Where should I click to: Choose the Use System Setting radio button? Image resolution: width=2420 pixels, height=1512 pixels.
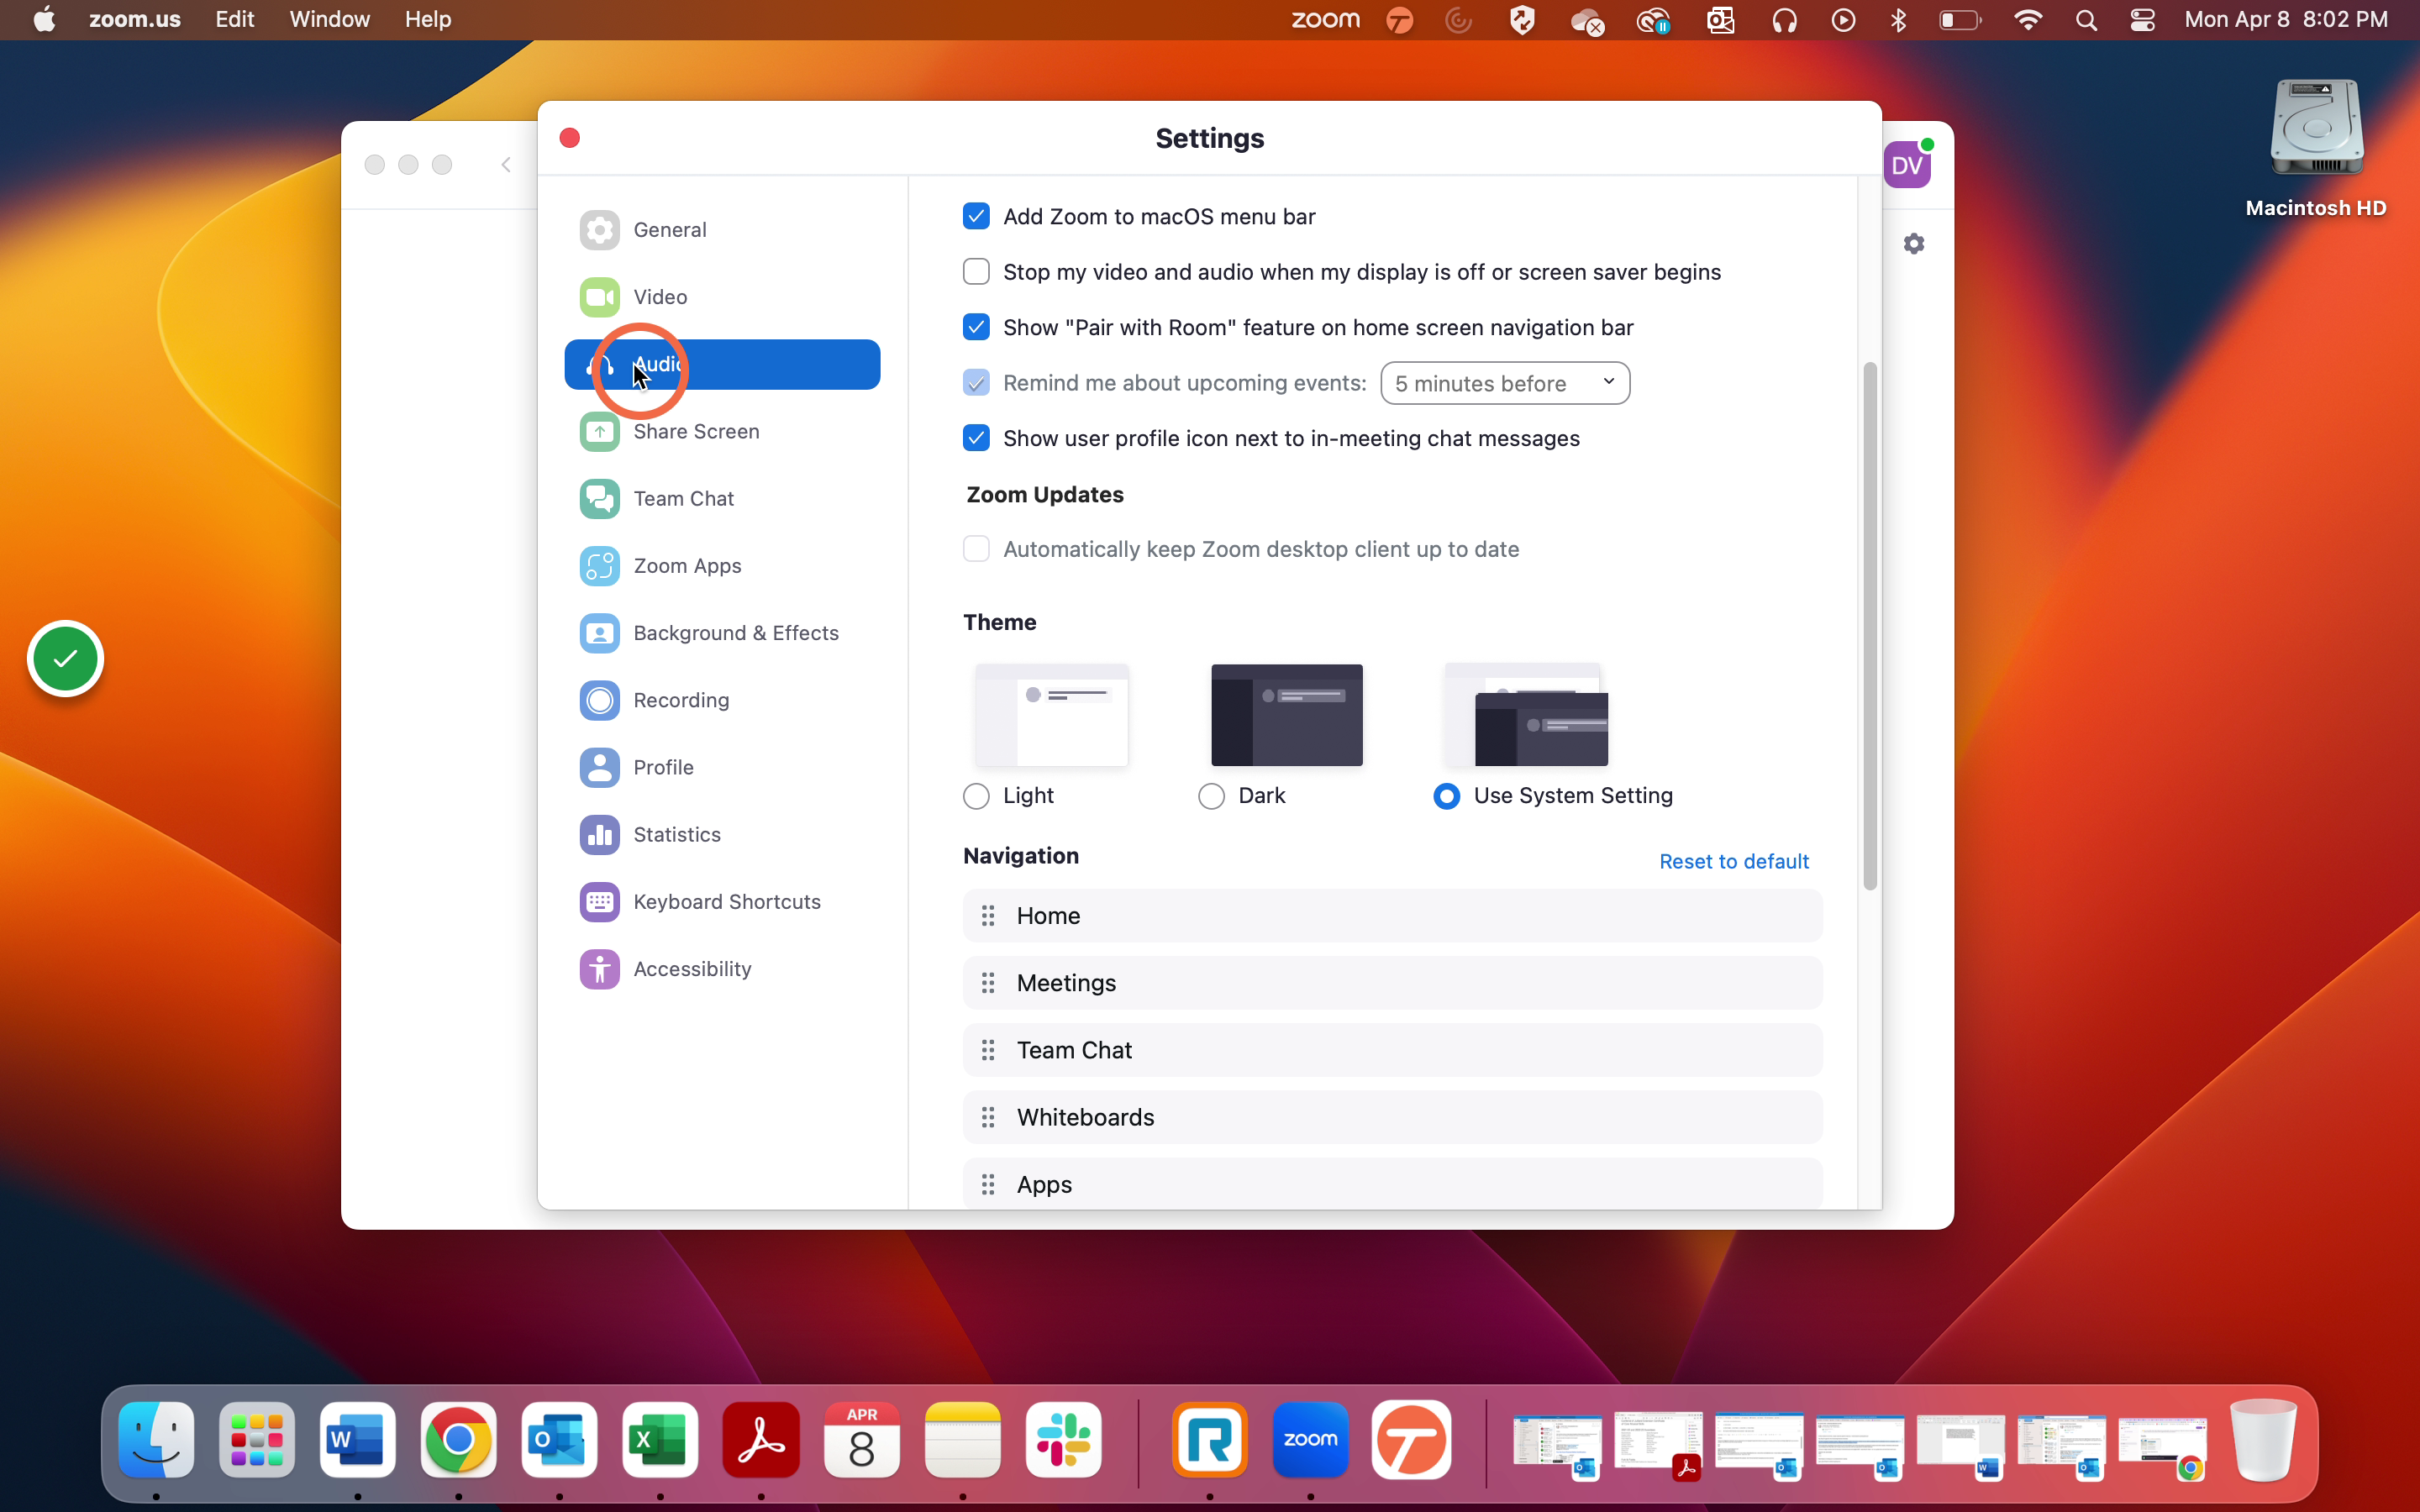[1446, 796]
